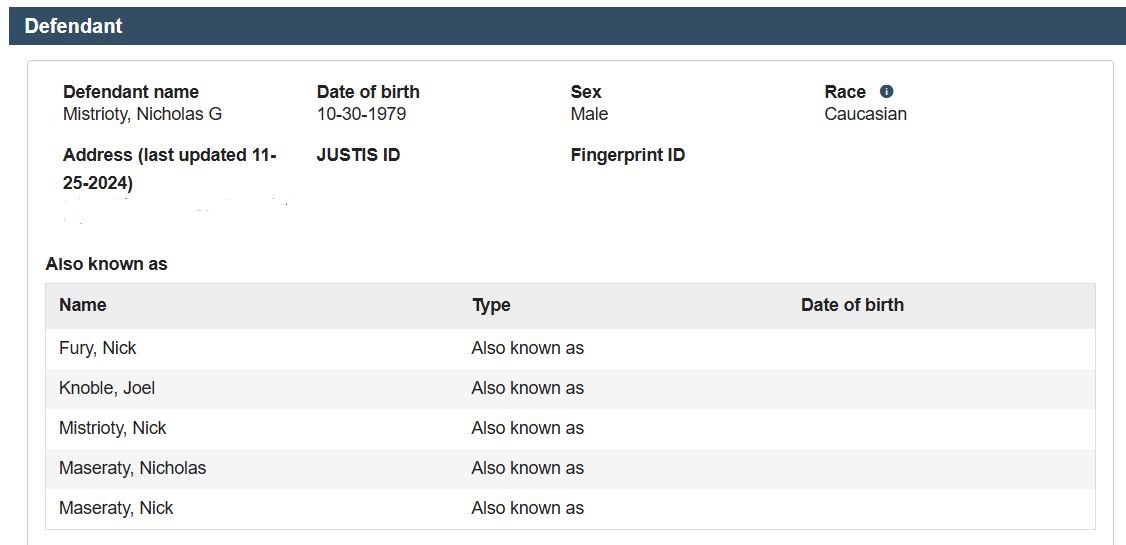The height and width of the screenshot is (545, 1126).
Task: Click the Fingerprint ID label
Action: 628,155
